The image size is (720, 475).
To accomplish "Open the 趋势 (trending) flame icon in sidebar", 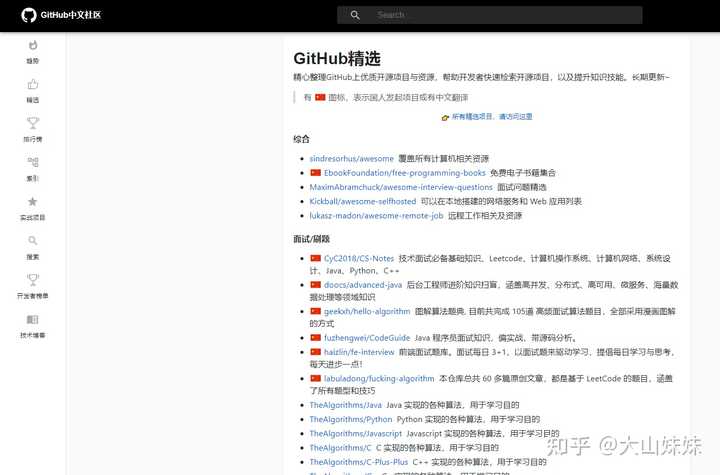I will [33, 45].
